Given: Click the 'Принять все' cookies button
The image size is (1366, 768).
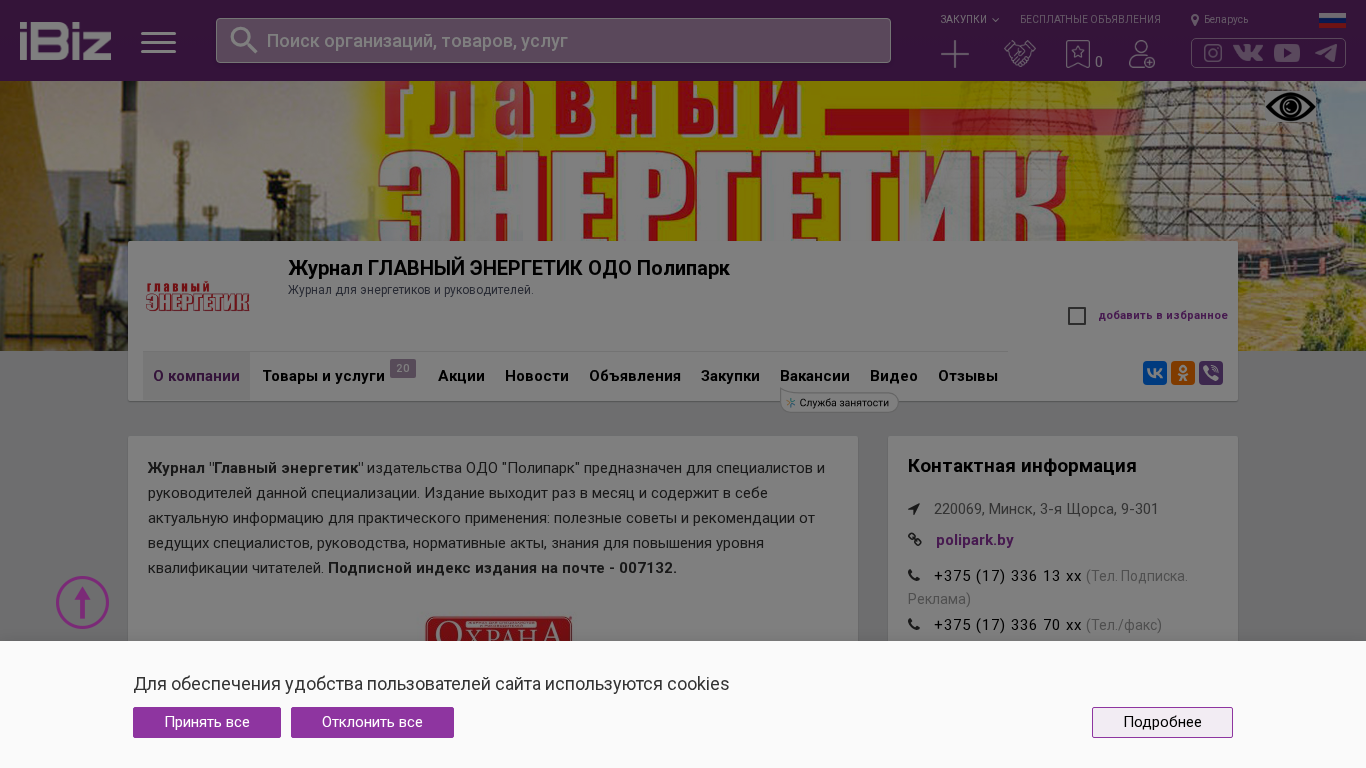Looking at the screenshot, I should pyautogui.click(x=207, y=722).
